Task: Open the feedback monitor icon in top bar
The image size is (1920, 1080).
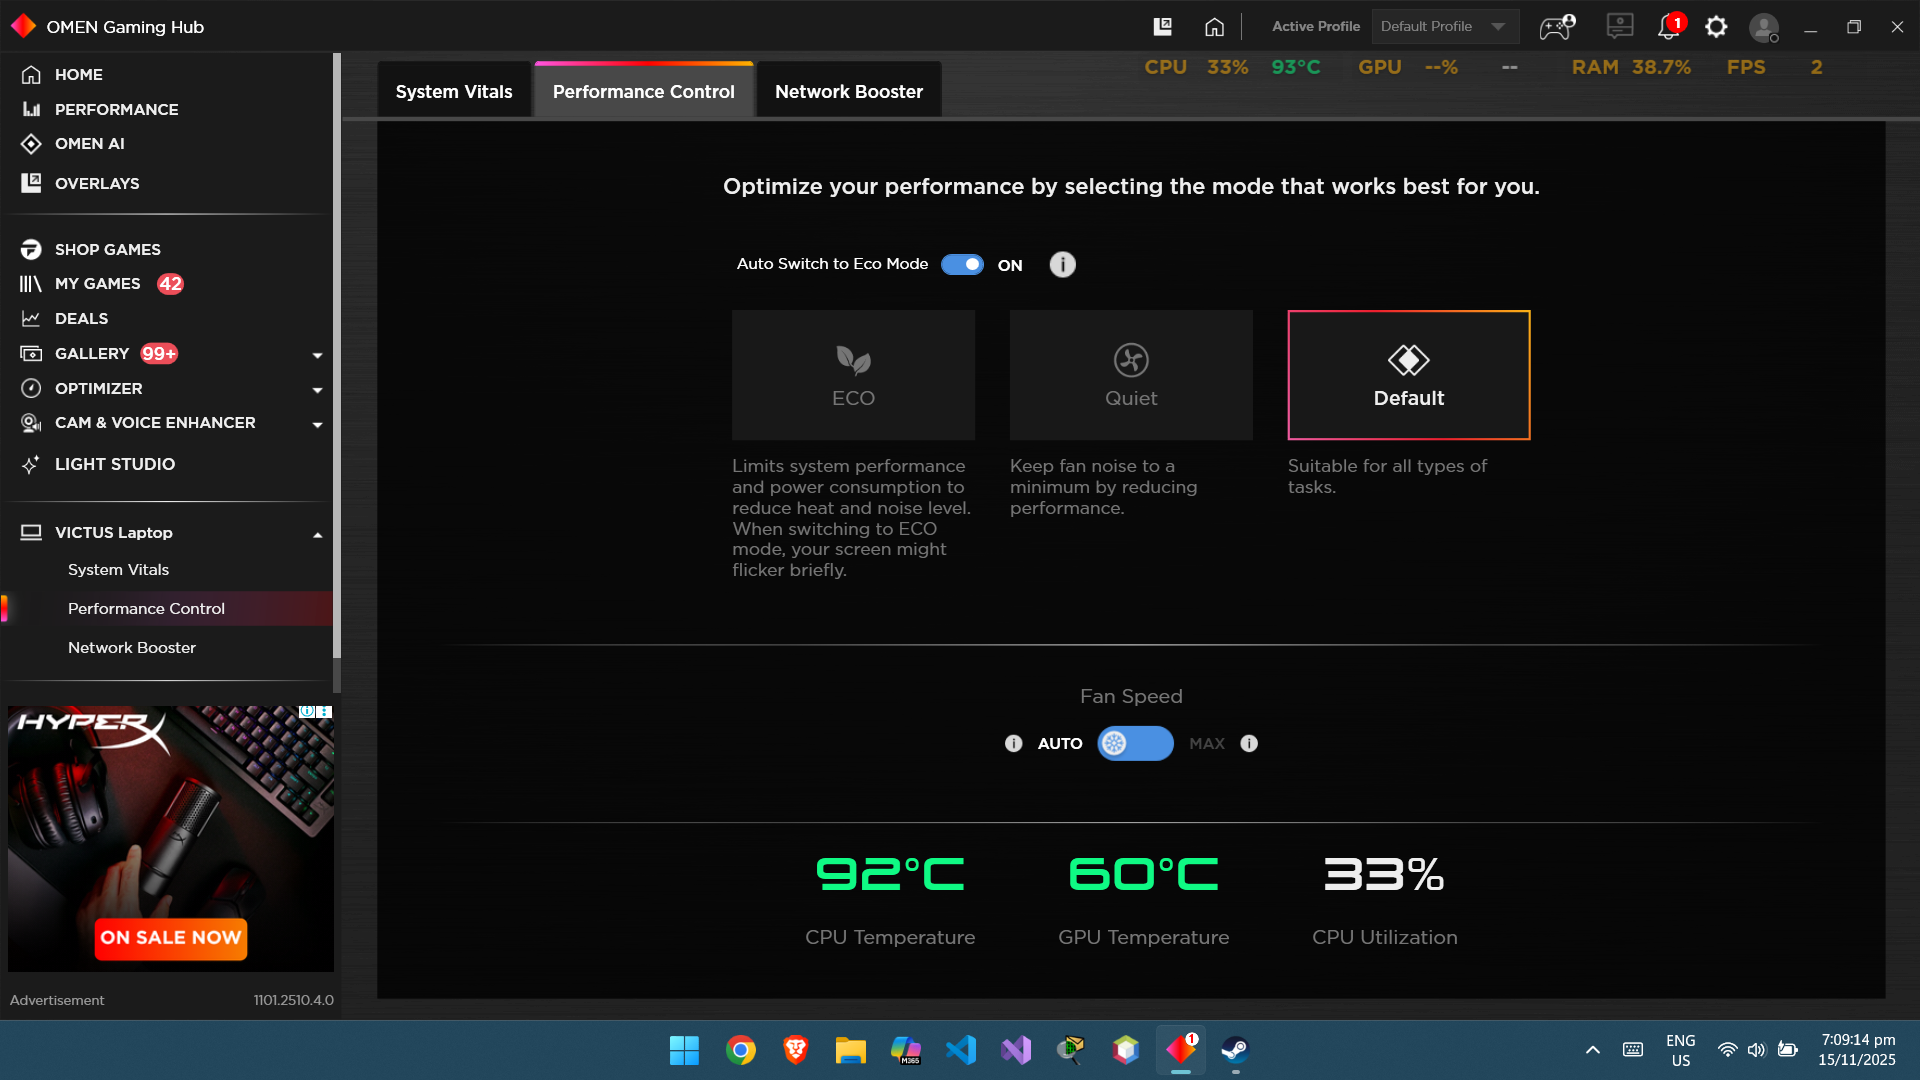Action: [1620, 26]
